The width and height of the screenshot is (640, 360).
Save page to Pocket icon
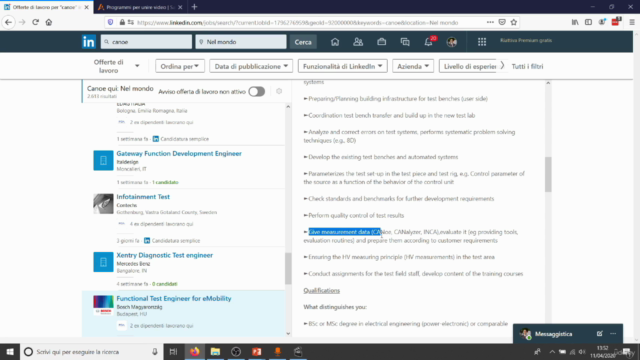(x=502, y=22)
